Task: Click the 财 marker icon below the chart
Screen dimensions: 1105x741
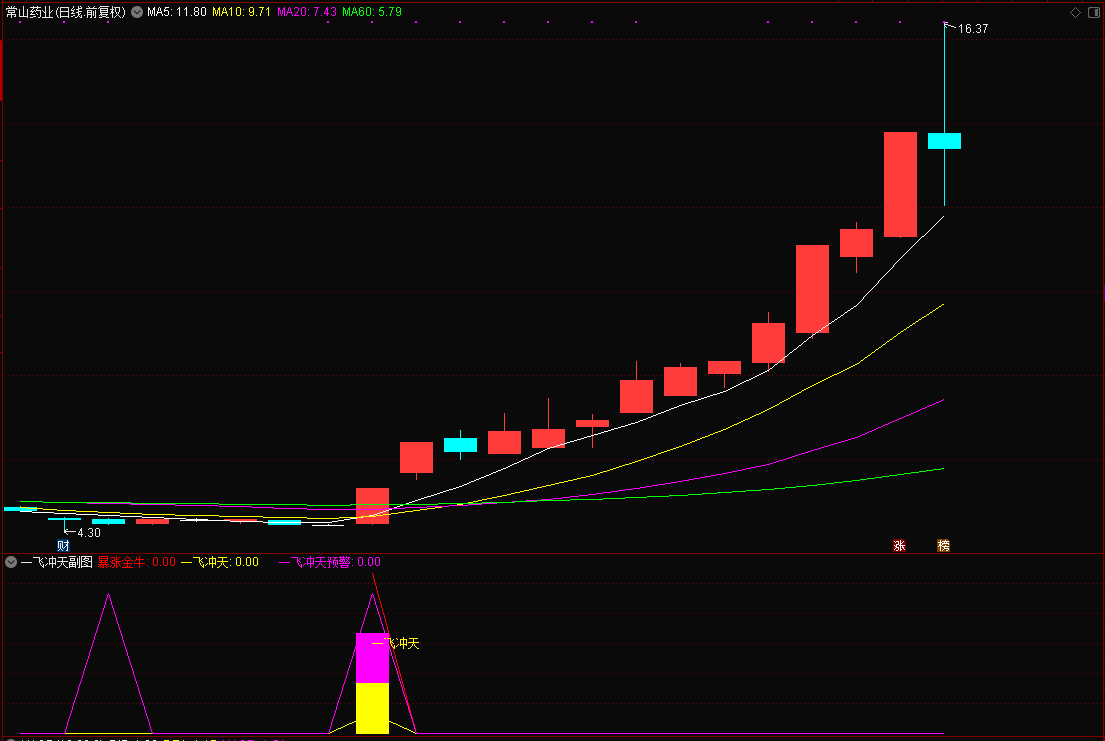Action: click(x=63, y=545)
